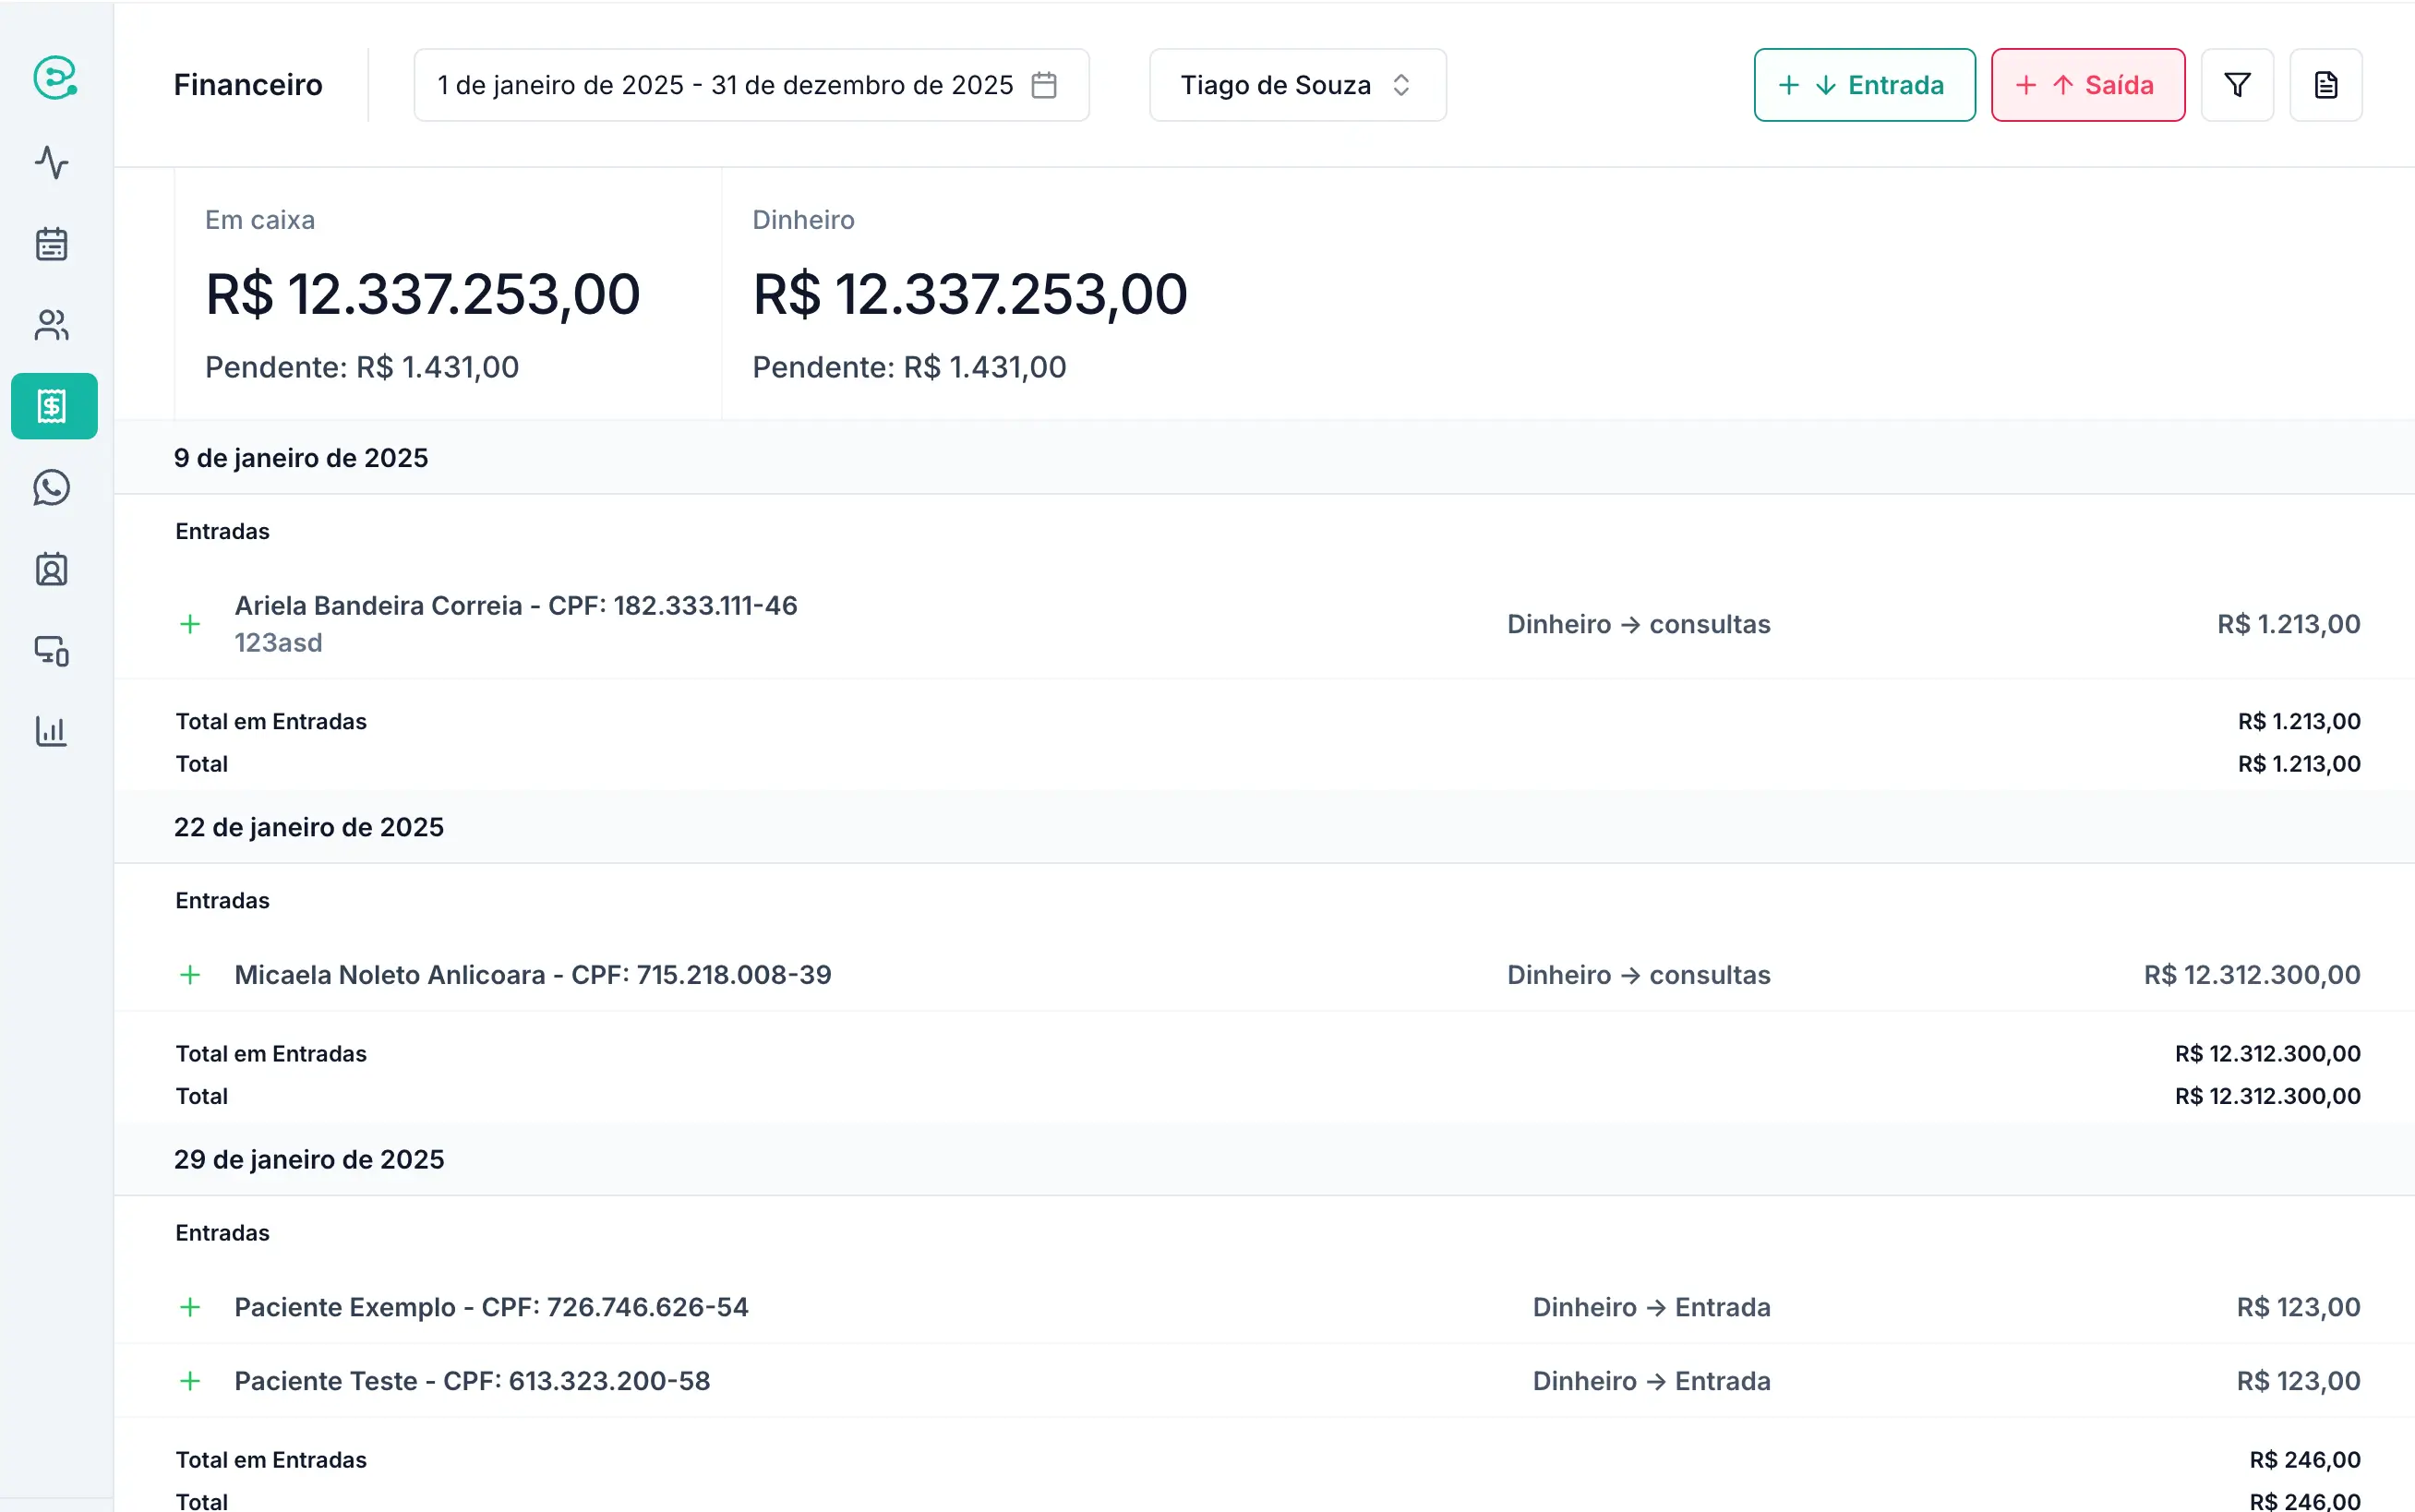Click the calendar icon in date range
Screen dimensions: 2415x1512
coord(1044,85)
